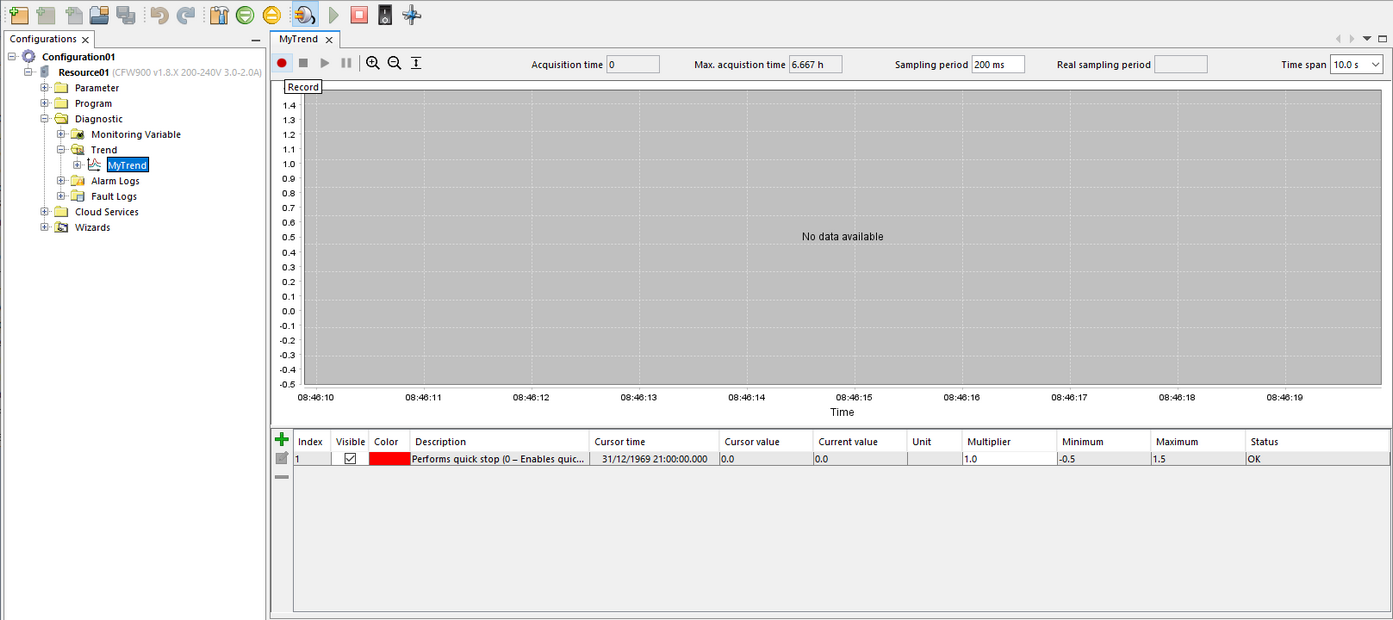Select the Undo icon in main toolbar
1393x620 pixels.
(x=160, y=14)
